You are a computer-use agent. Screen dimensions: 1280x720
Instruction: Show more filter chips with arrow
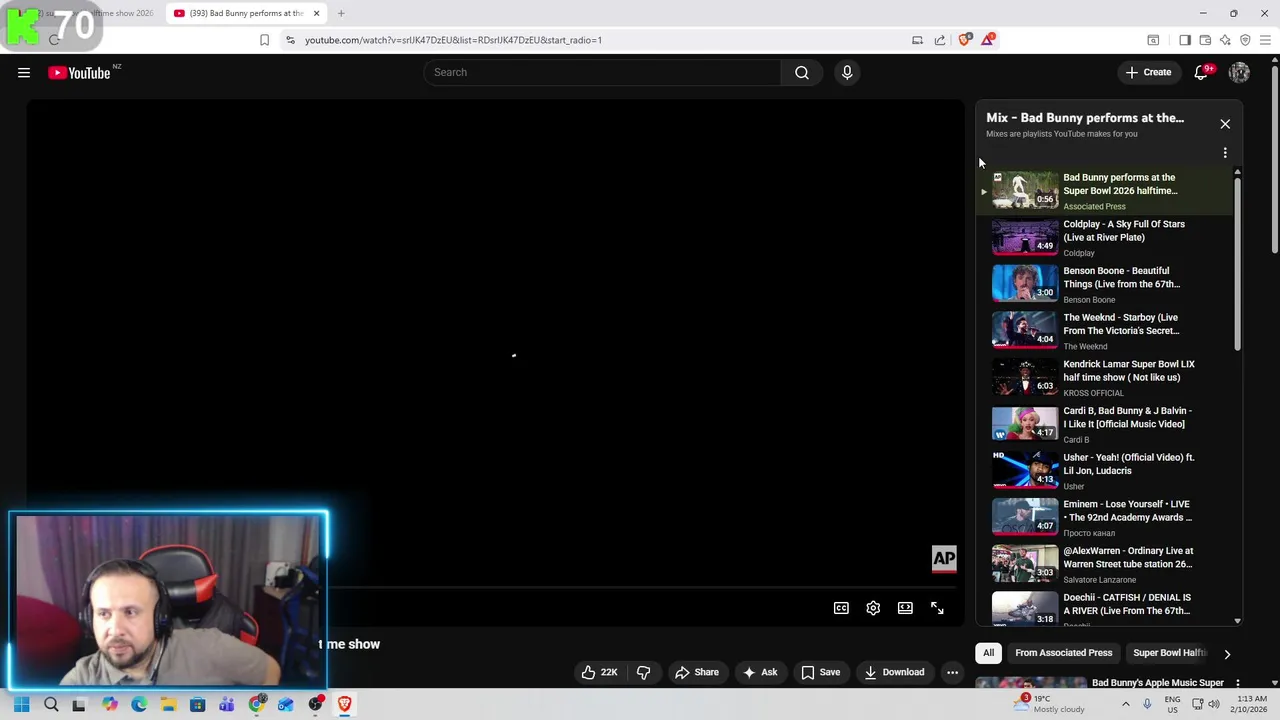1227,654
